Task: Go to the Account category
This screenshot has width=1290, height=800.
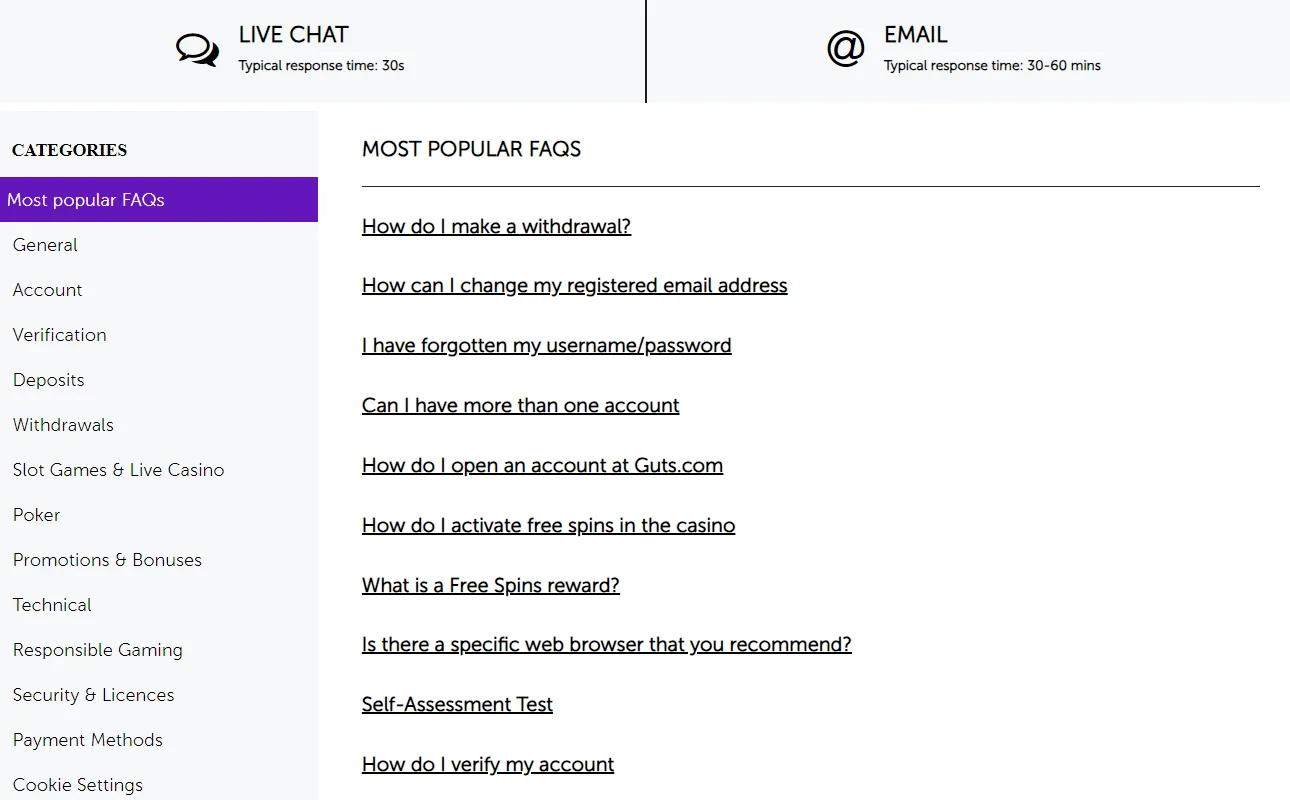Action: click(48, 290)
